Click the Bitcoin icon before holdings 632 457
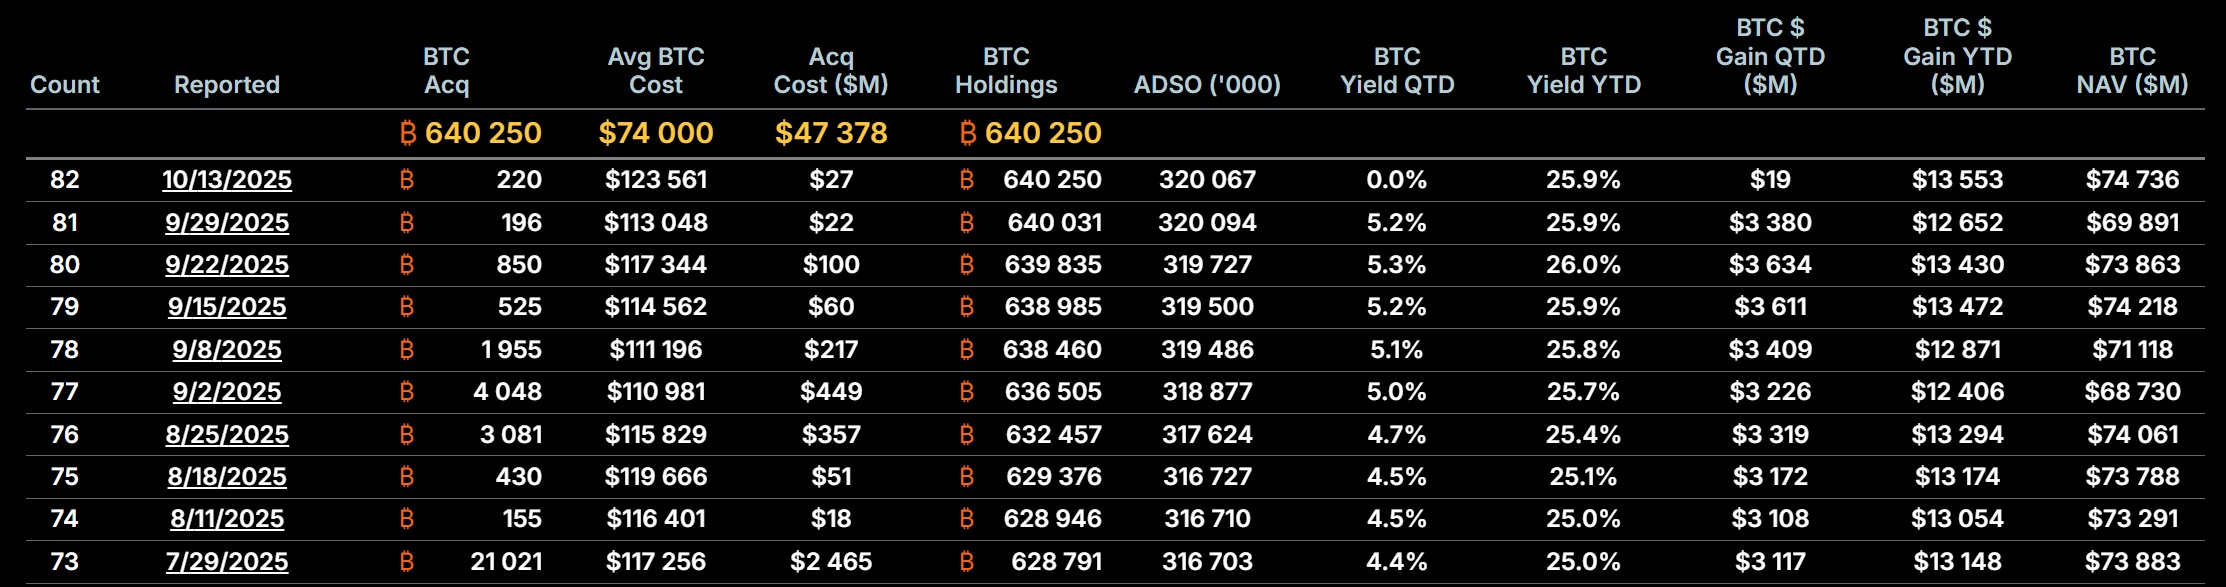The image size is (2226, 587). [966, 435]
